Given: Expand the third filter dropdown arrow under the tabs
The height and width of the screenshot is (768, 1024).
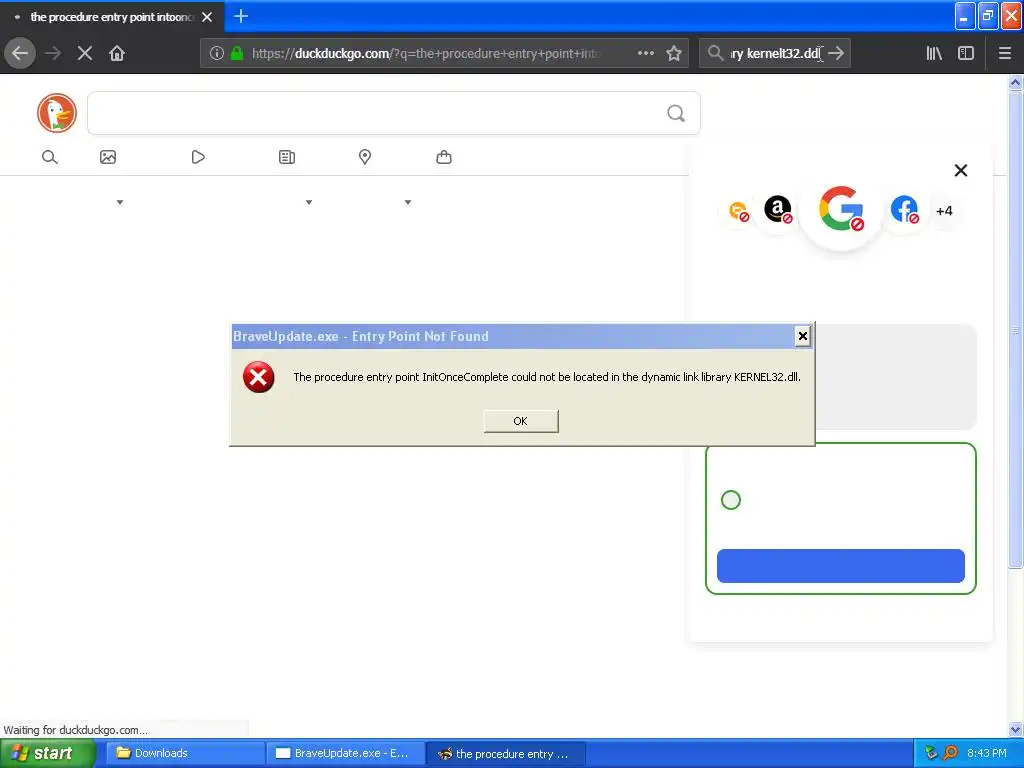Looking at the screenshot, I should click(408, 202).
